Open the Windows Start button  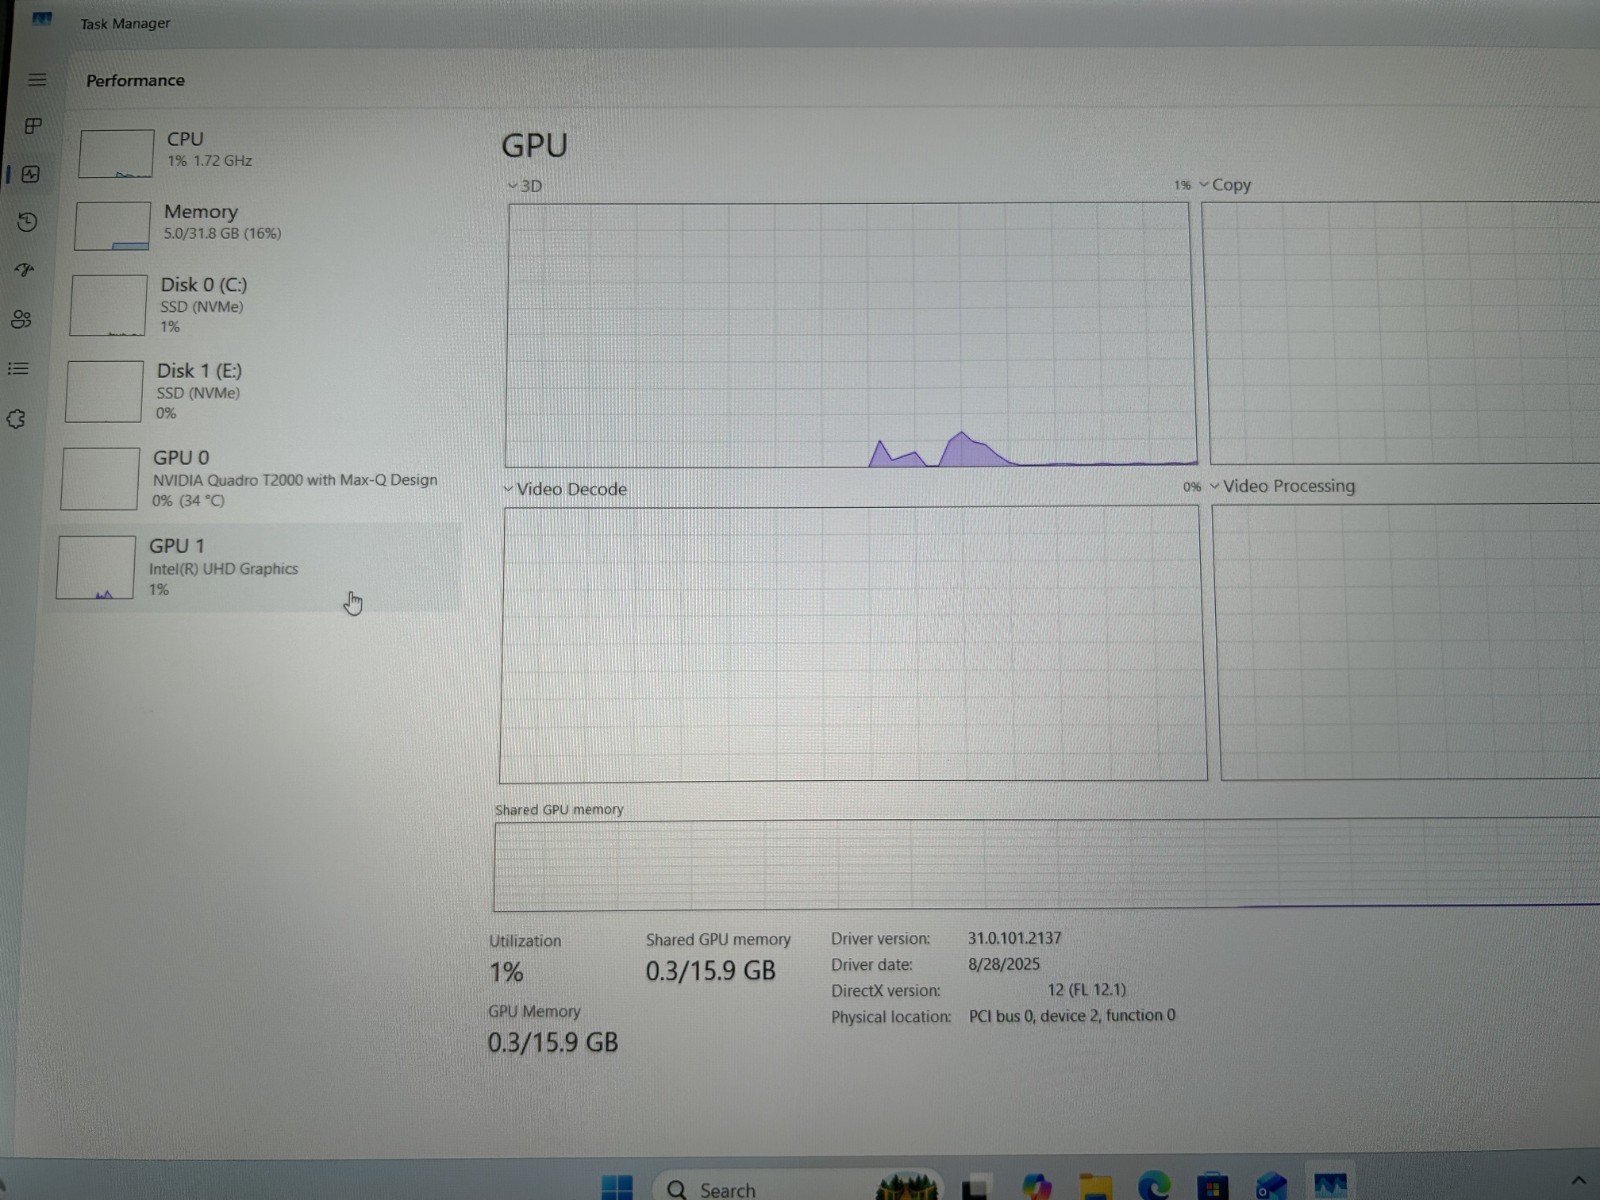[x=617, y=1187]
